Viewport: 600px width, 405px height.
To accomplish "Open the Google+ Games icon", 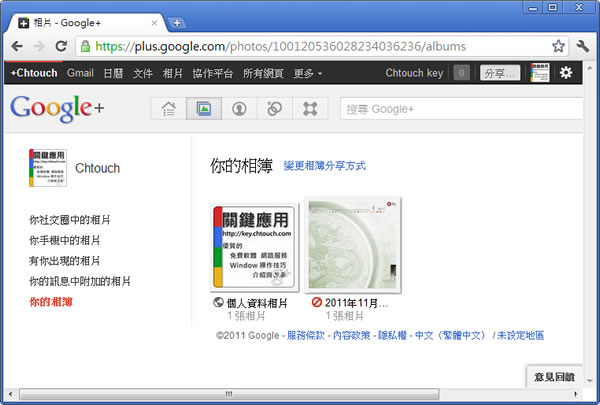I will pyautogui.click(x=310, y=108).
